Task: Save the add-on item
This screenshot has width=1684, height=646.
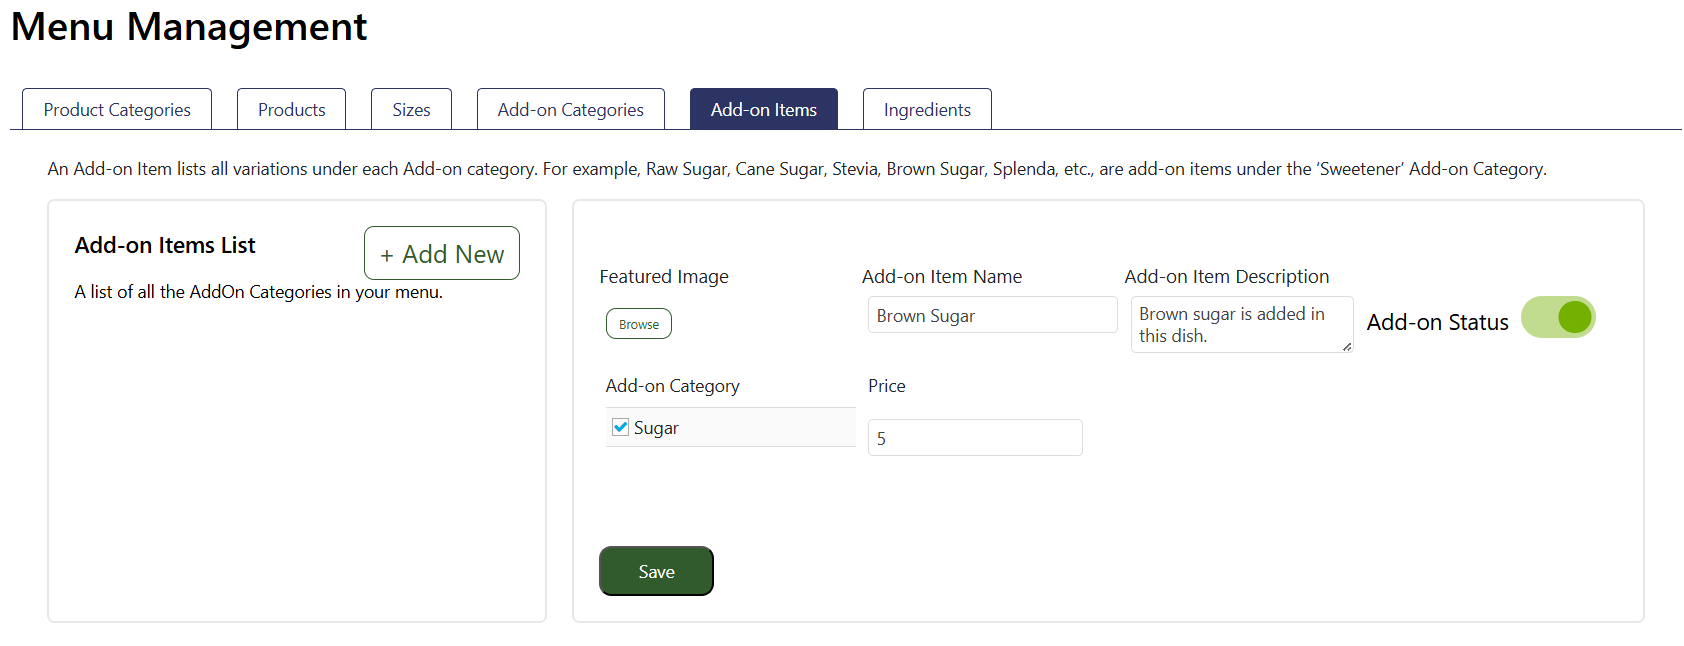Action: pos(656,571)
